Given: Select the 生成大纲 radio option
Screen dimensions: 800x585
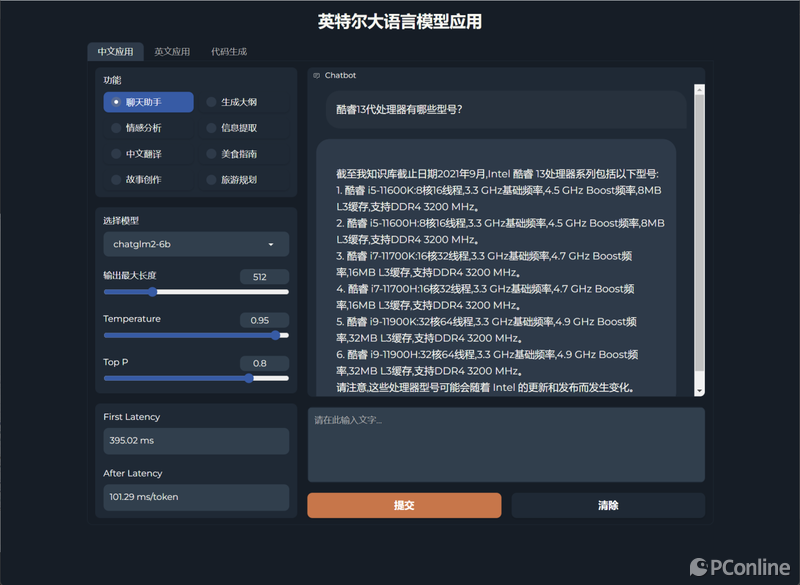Looking at the screenshot, I should coord(243,102).
